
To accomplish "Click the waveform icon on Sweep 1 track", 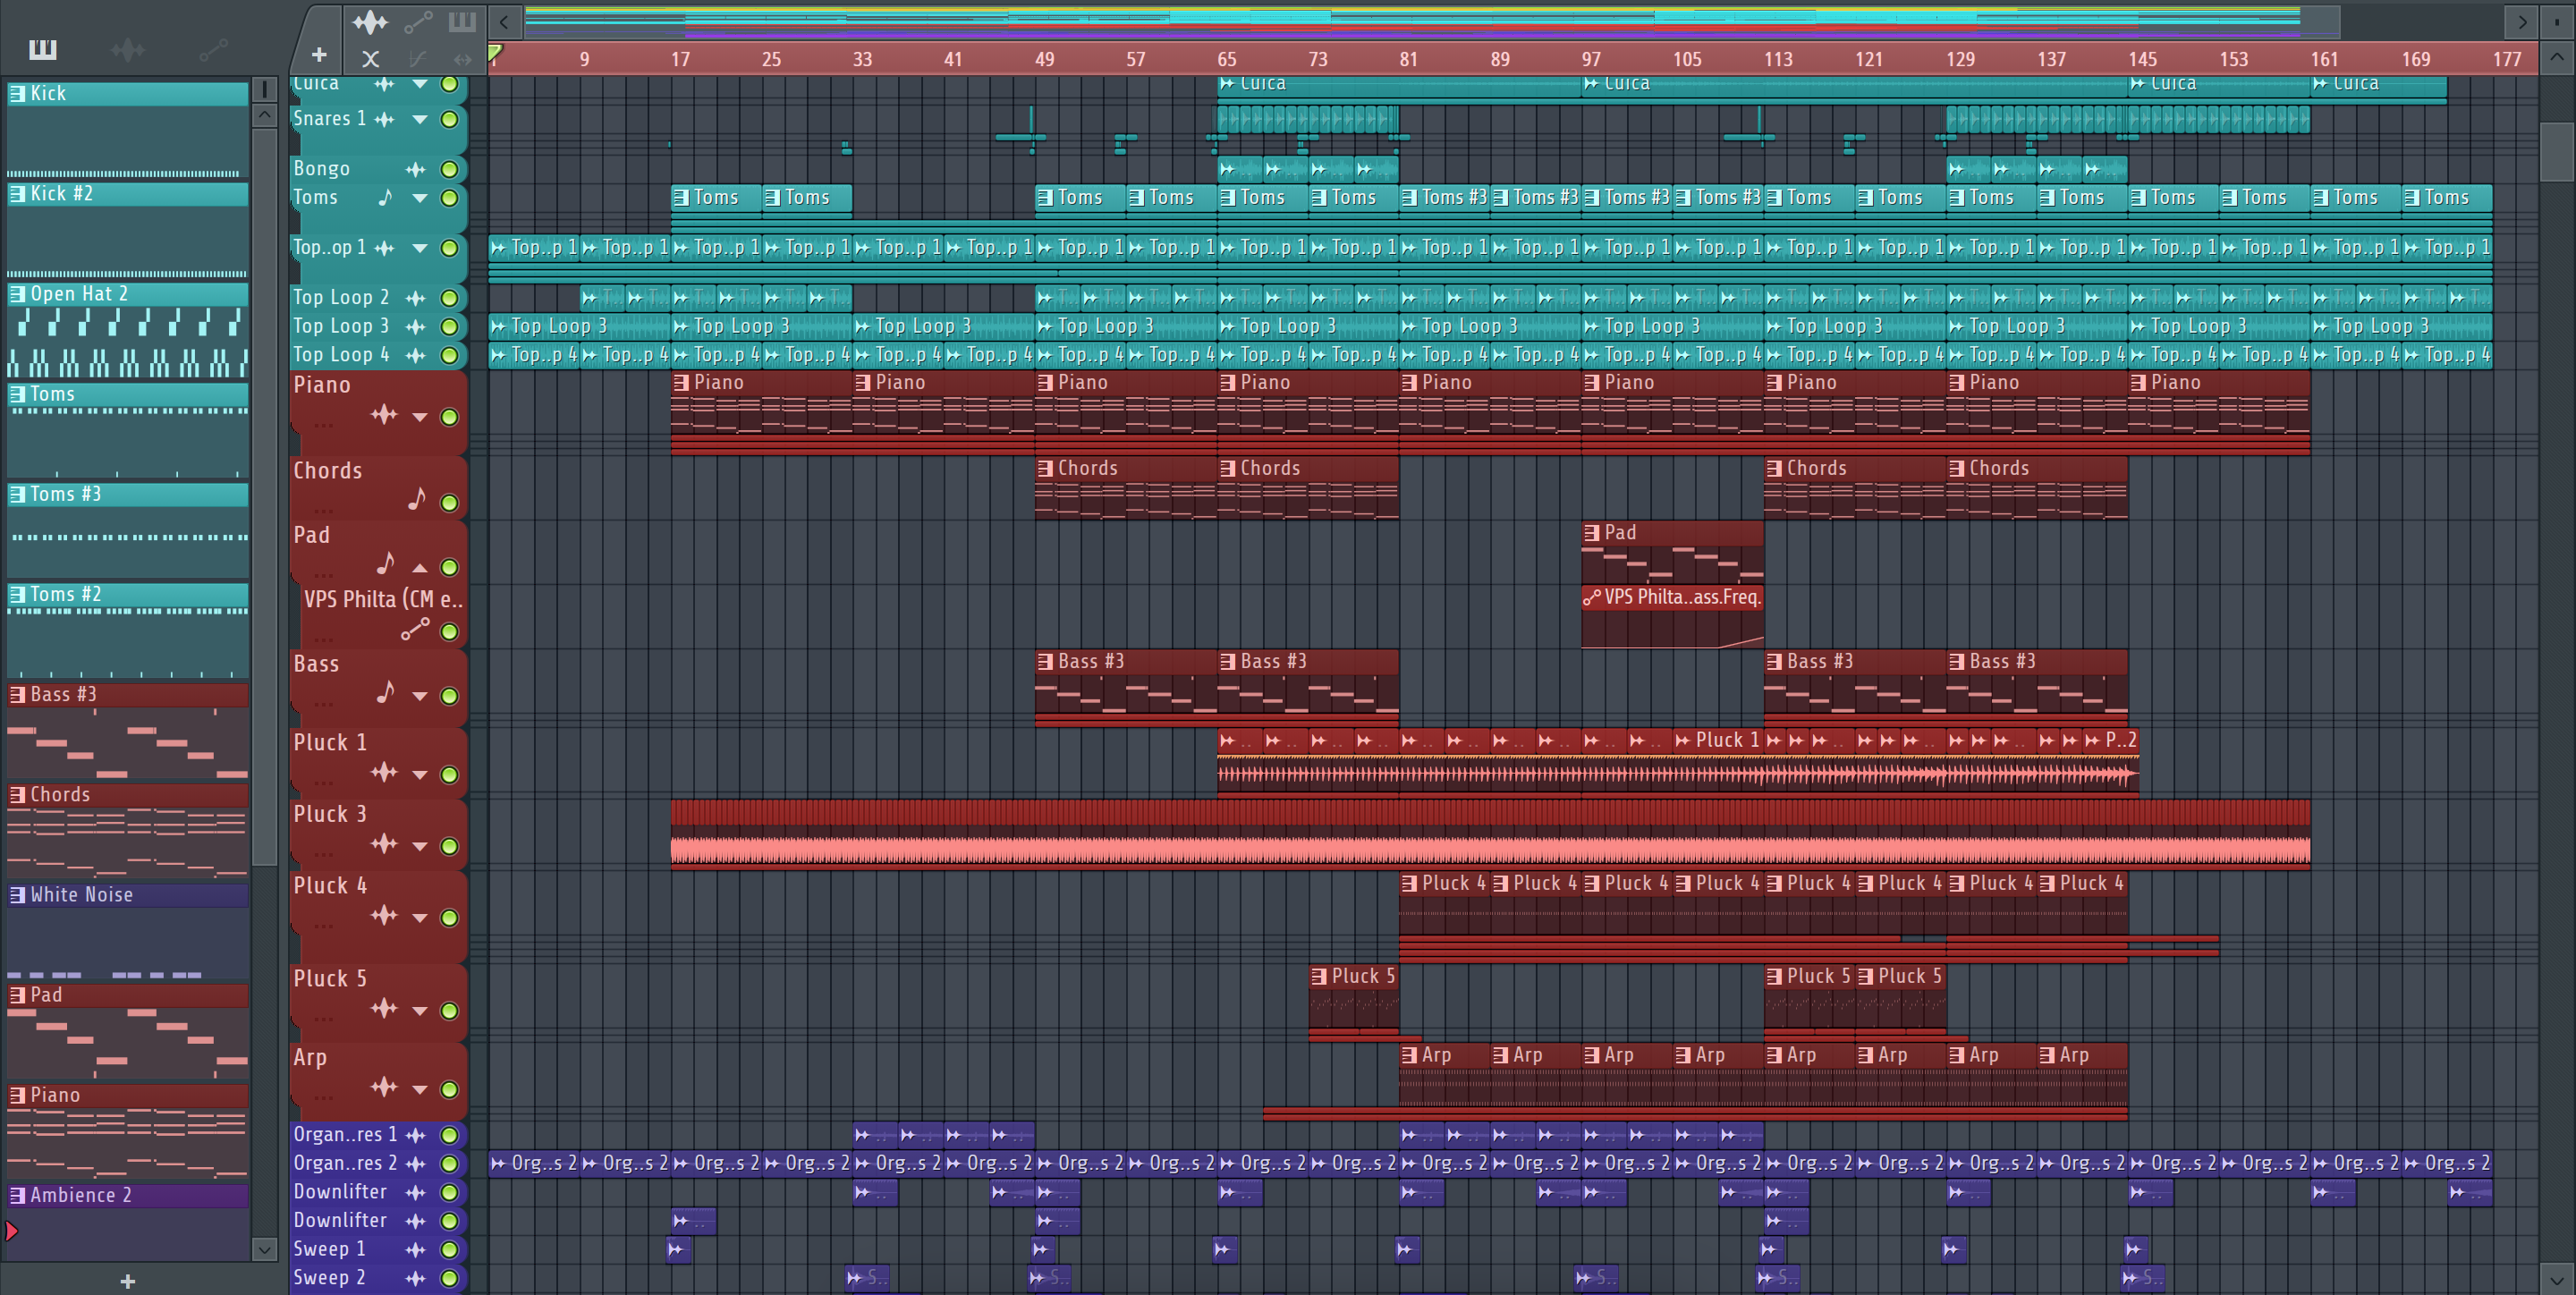I will [x=415, y=1249].
